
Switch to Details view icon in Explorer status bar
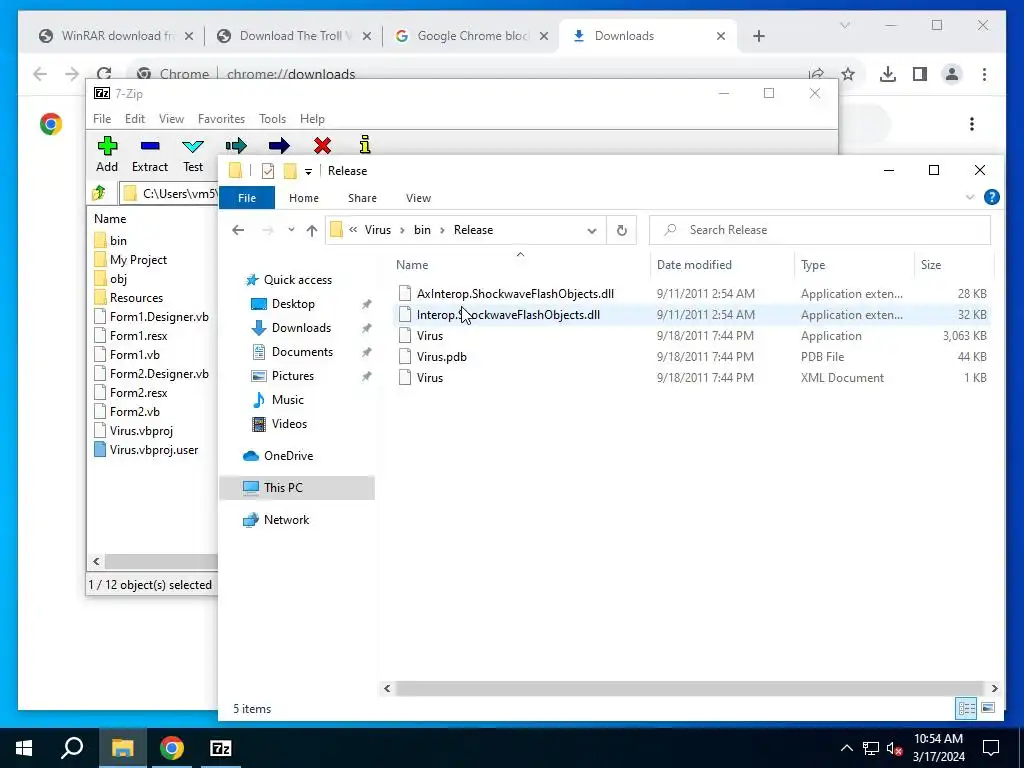[x=967, y=708]
